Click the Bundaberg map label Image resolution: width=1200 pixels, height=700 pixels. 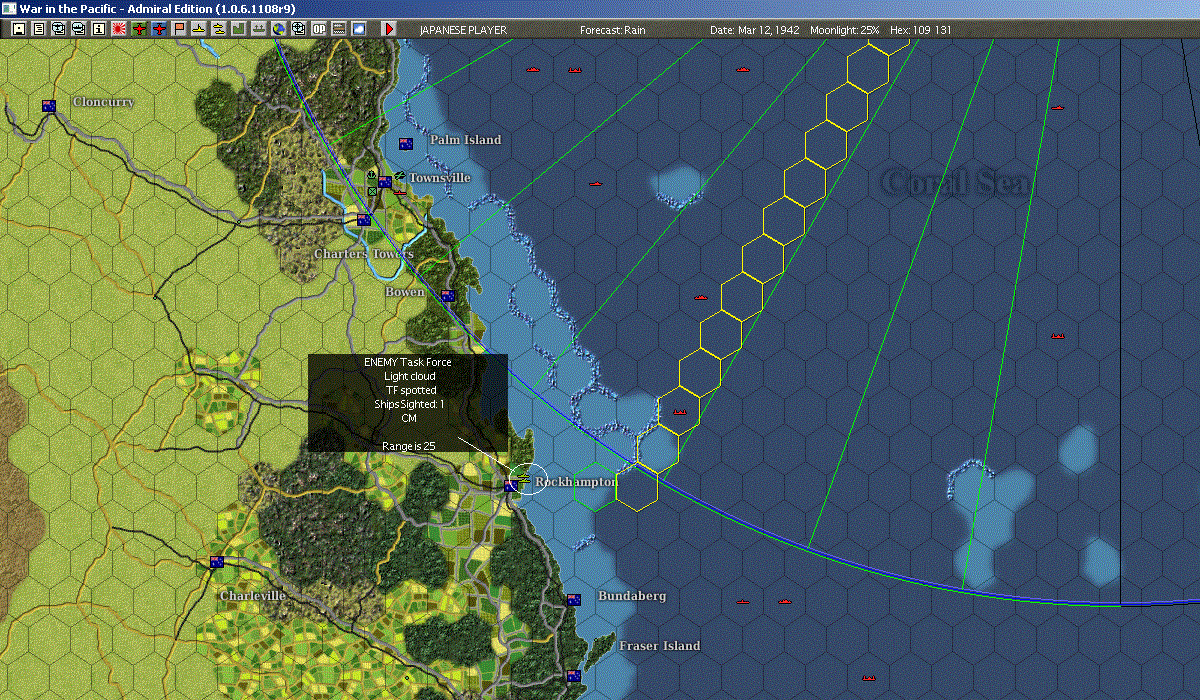632,596
